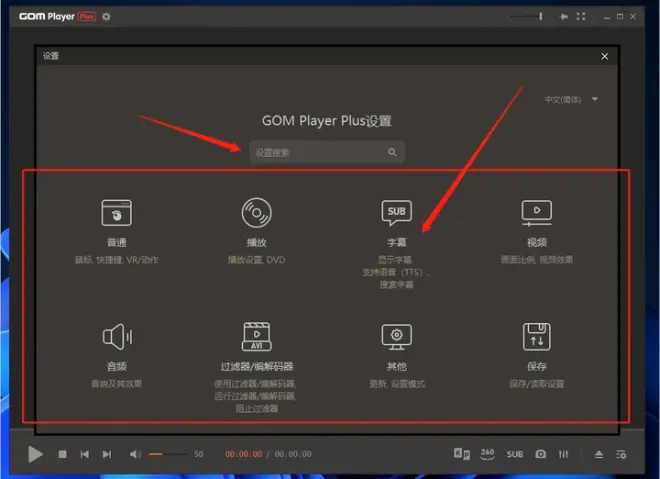660x479 pixels.
Task: Switch to fullscreen using expand icon
Action: pos(581,16)
